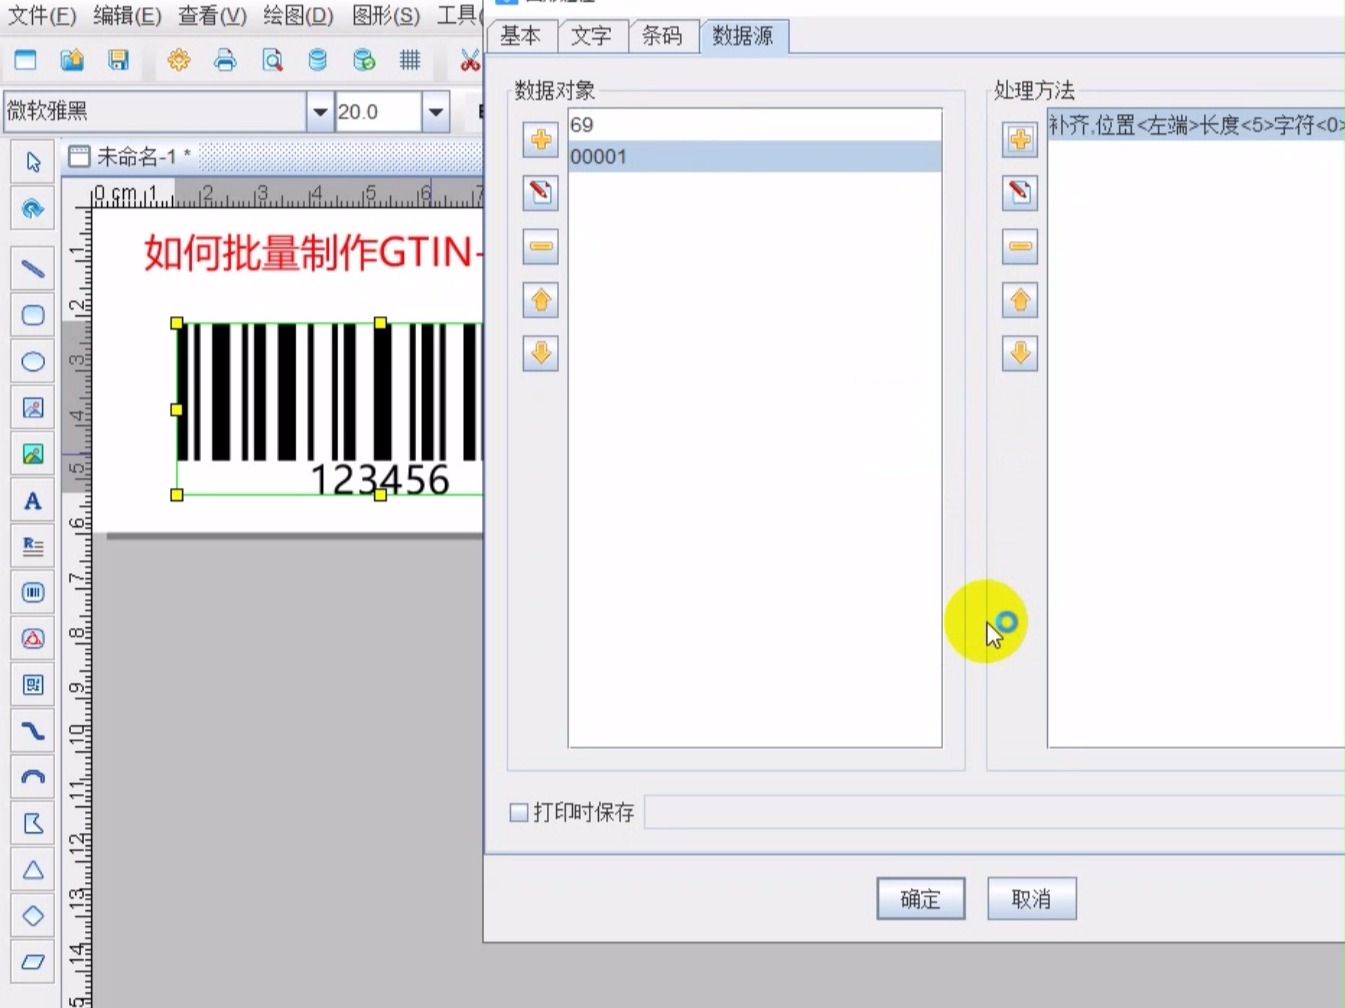Move the data object up
Viewport: 1345px width, 1008px height.
click(541, 299)
